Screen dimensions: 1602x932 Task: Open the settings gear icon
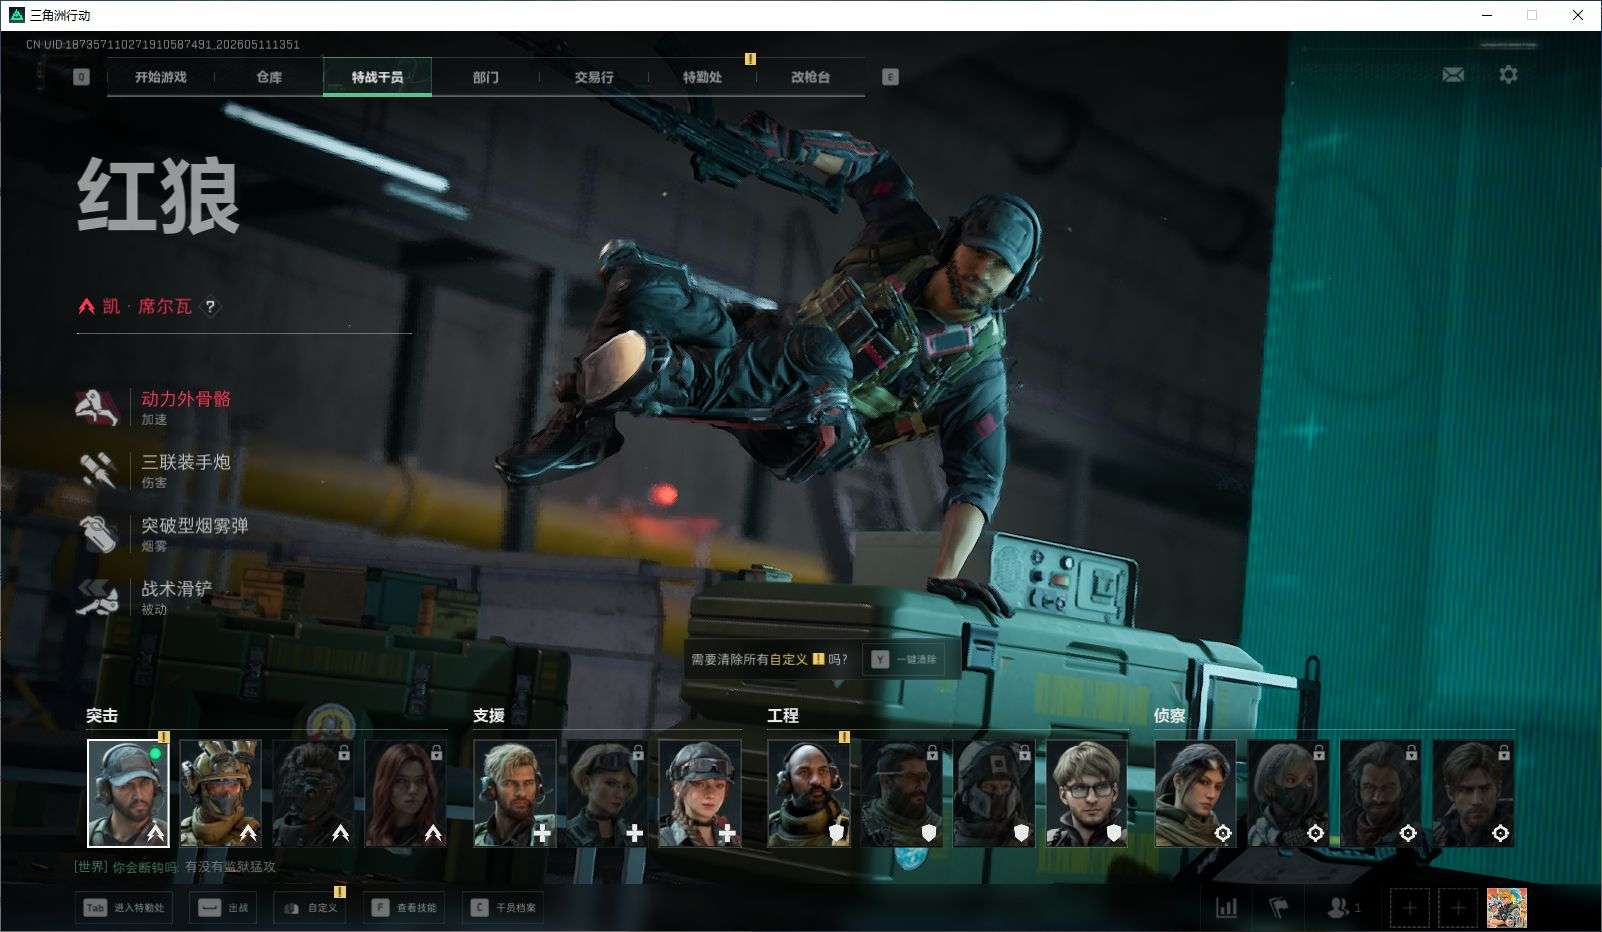tap(1508, 74)
